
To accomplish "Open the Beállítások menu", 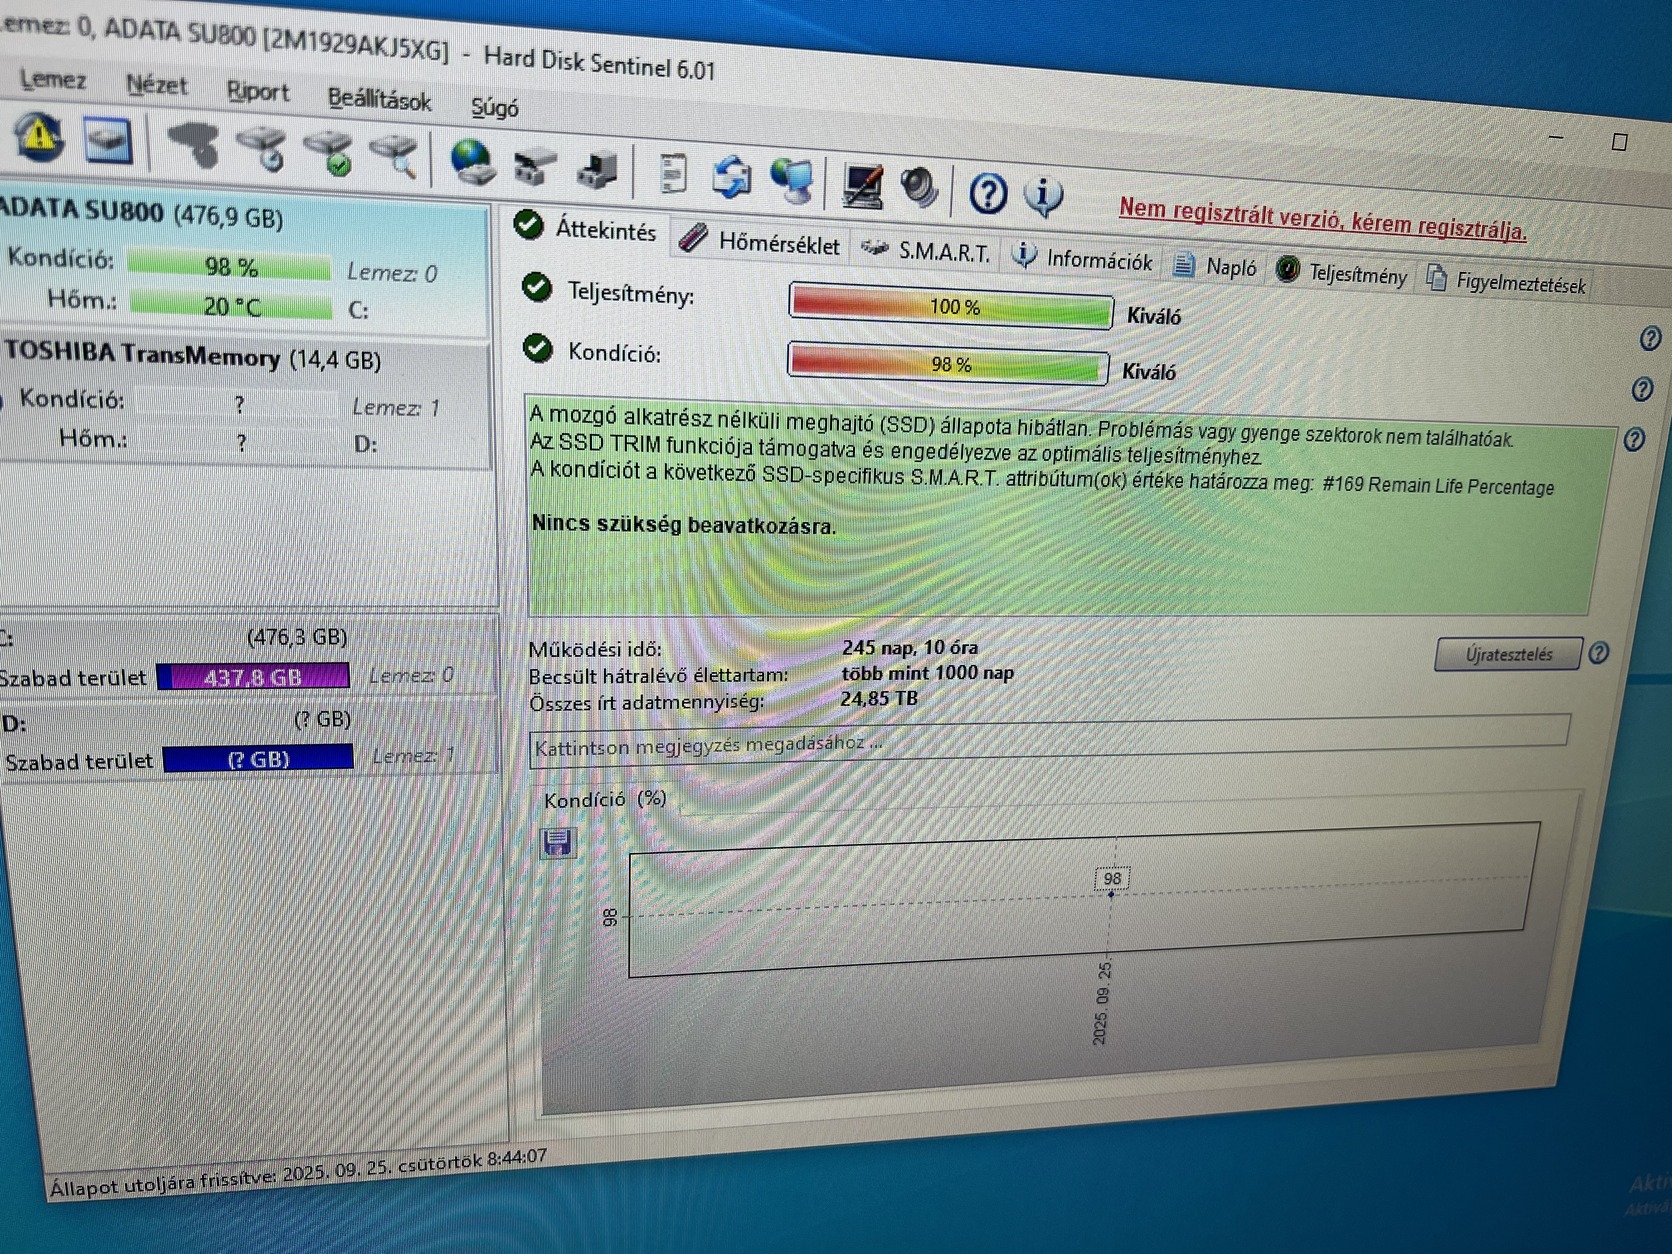I will tap(379, 99).
